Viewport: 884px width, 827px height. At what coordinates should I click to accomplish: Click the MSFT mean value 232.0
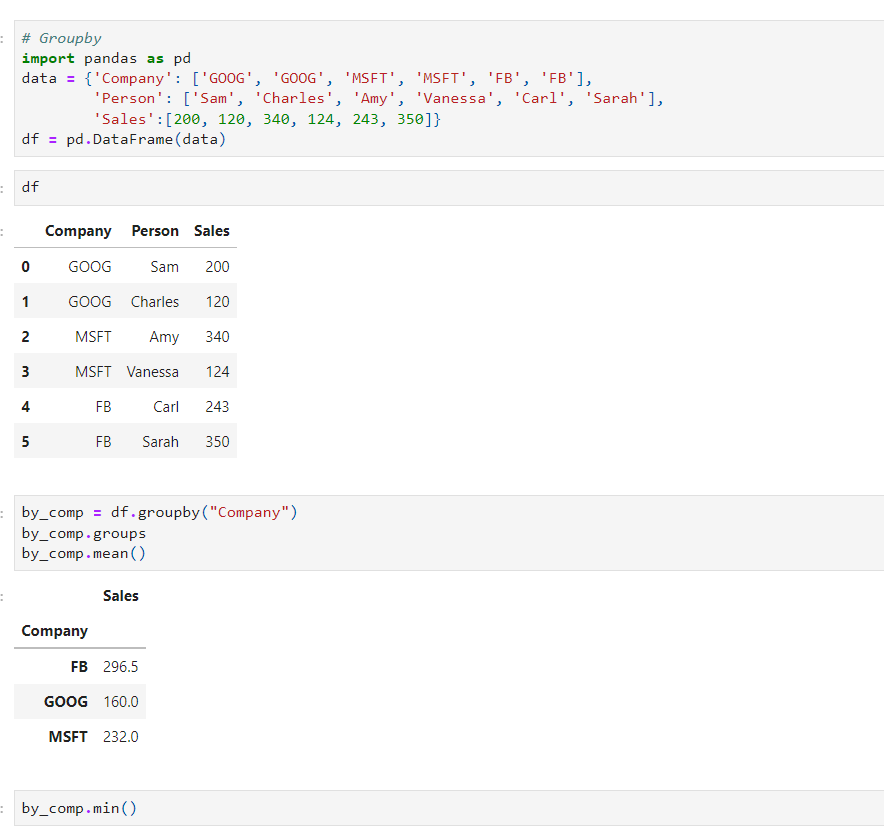(121, 736)
